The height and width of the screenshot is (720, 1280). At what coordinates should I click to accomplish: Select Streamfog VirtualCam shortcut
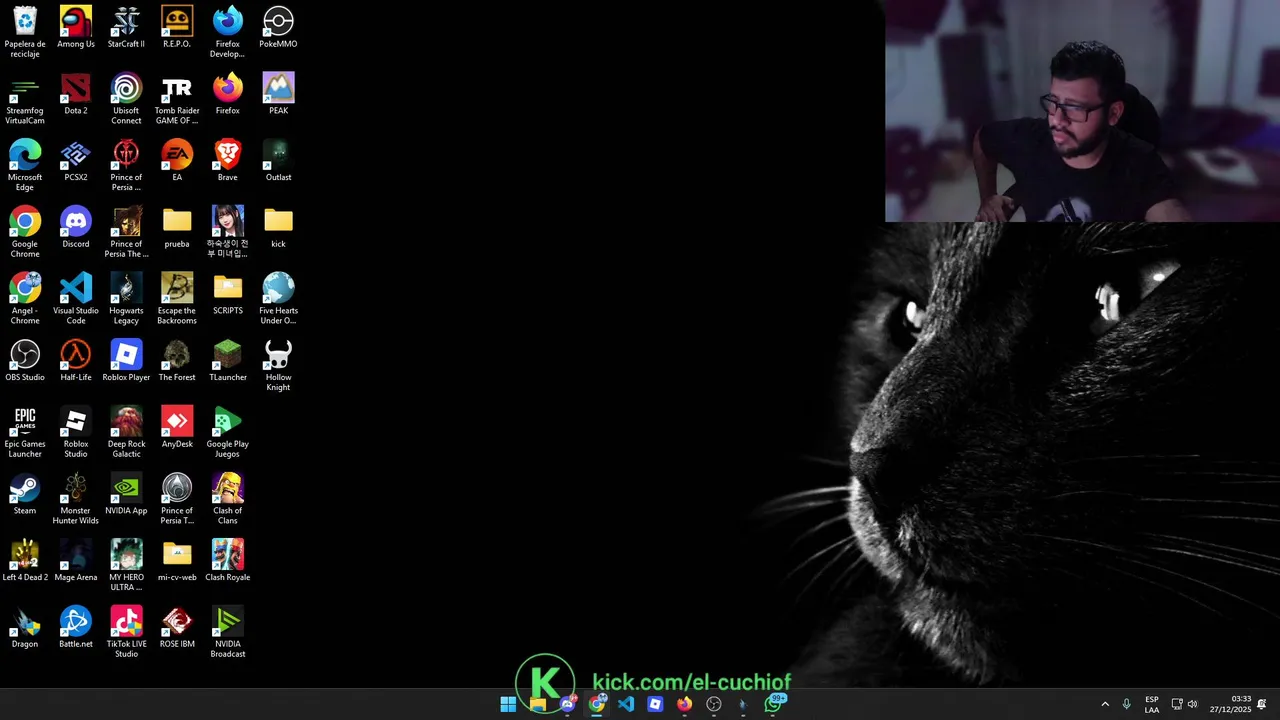tap(25, 99)
